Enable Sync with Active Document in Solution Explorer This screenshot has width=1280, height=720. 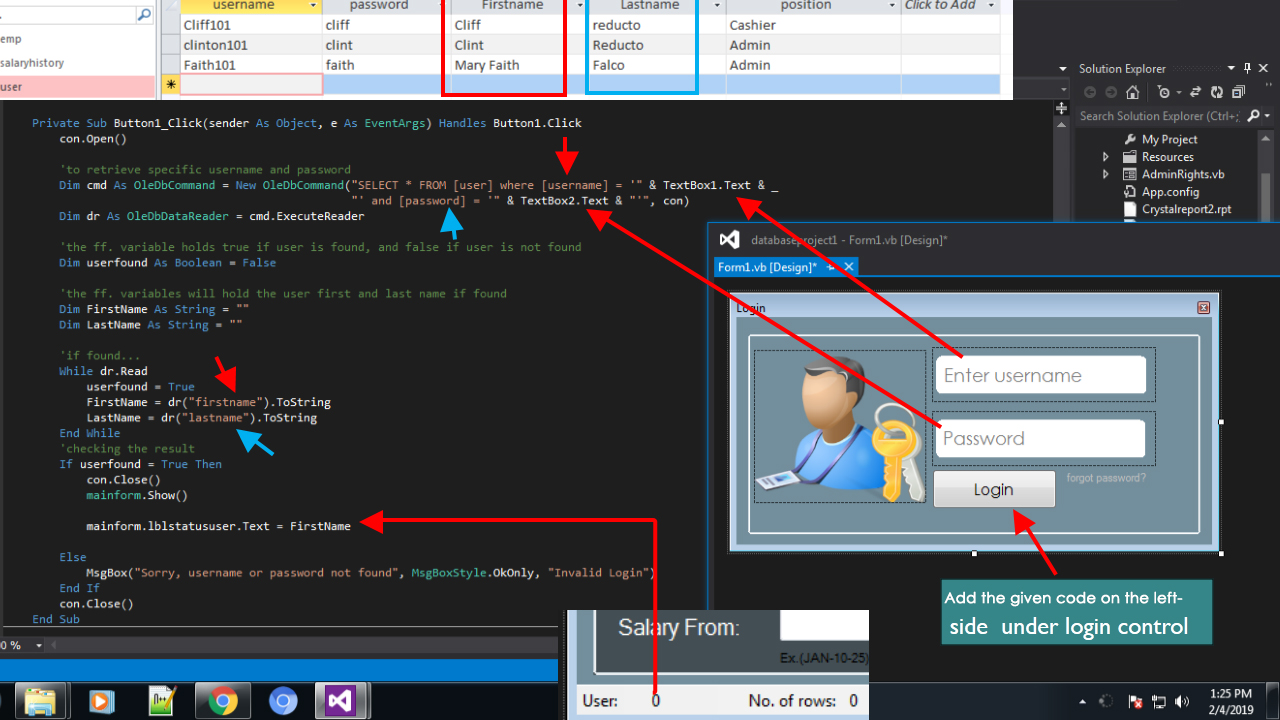tap(1196, 91)
